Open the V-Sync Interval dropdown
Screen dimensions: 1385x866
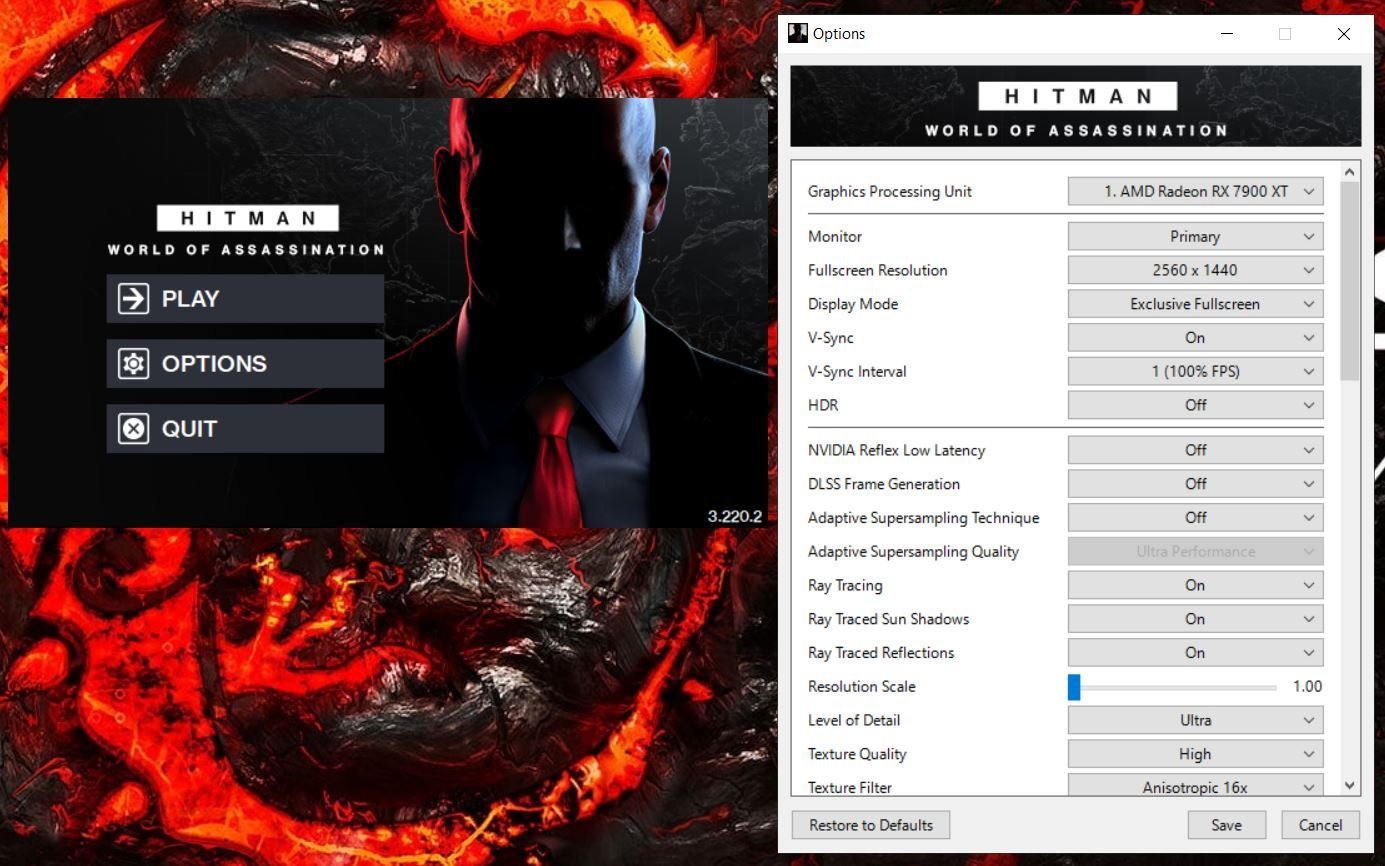coord(1195,371)
